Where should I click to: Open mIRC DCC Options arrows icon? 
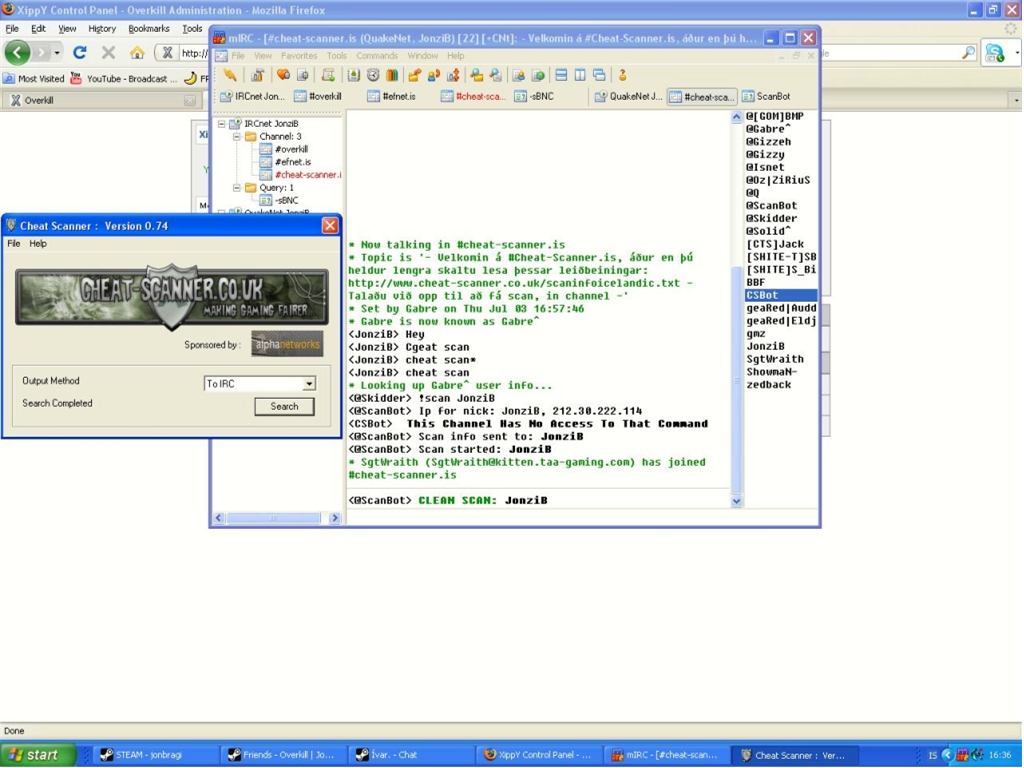click(x=453, y=75)
